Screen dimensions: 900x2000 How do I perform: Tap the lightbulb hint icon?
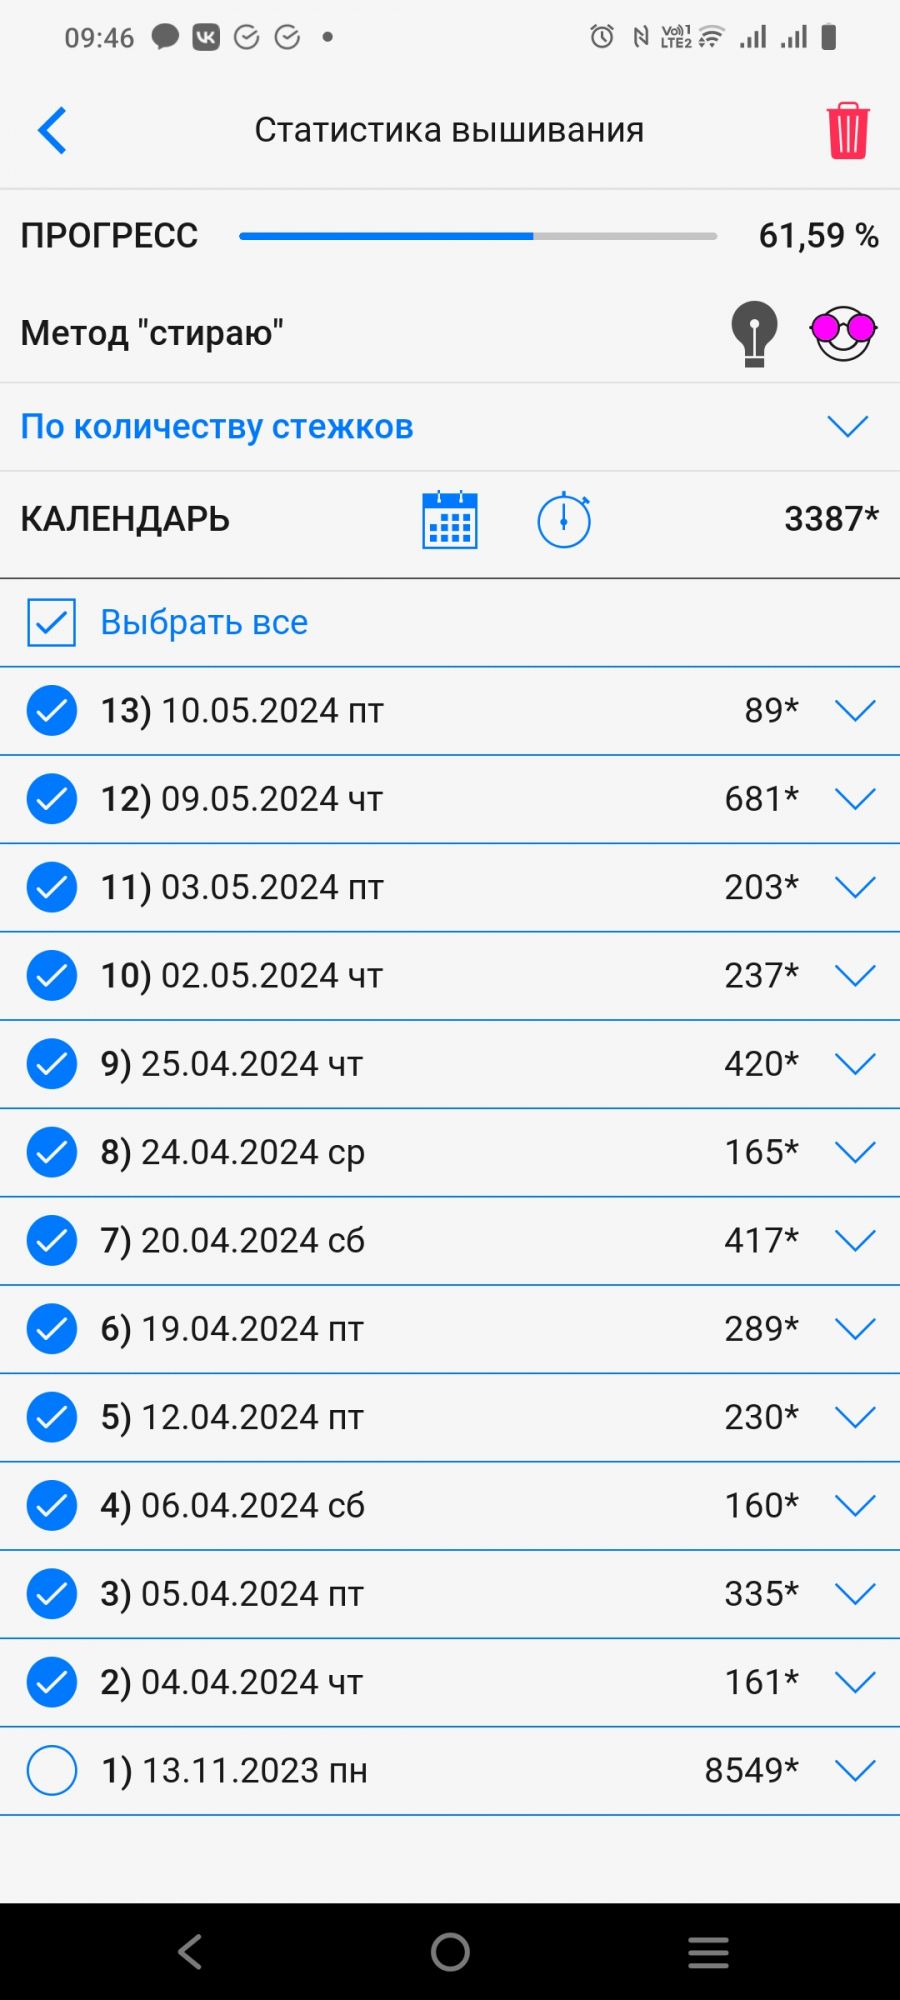(754, 333)
